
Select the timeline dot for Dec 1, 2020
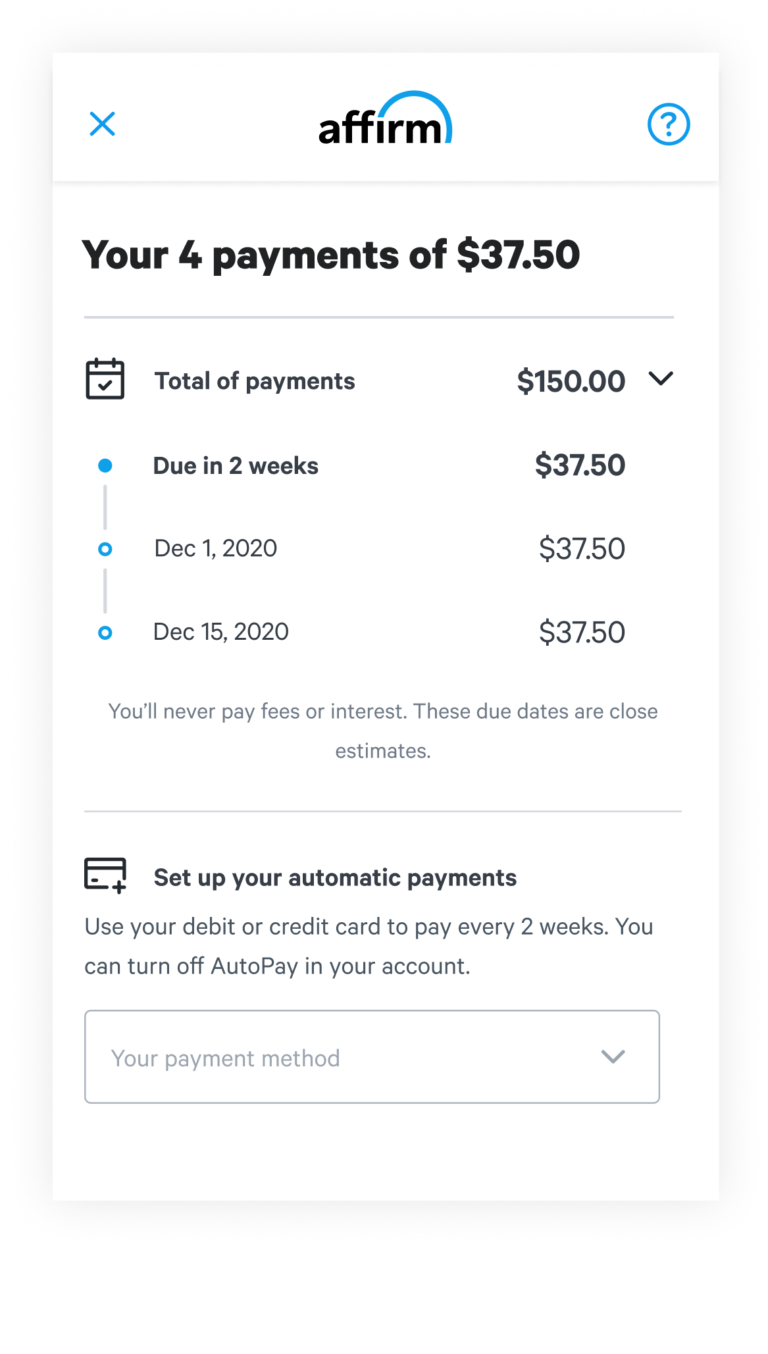[105, 549]
